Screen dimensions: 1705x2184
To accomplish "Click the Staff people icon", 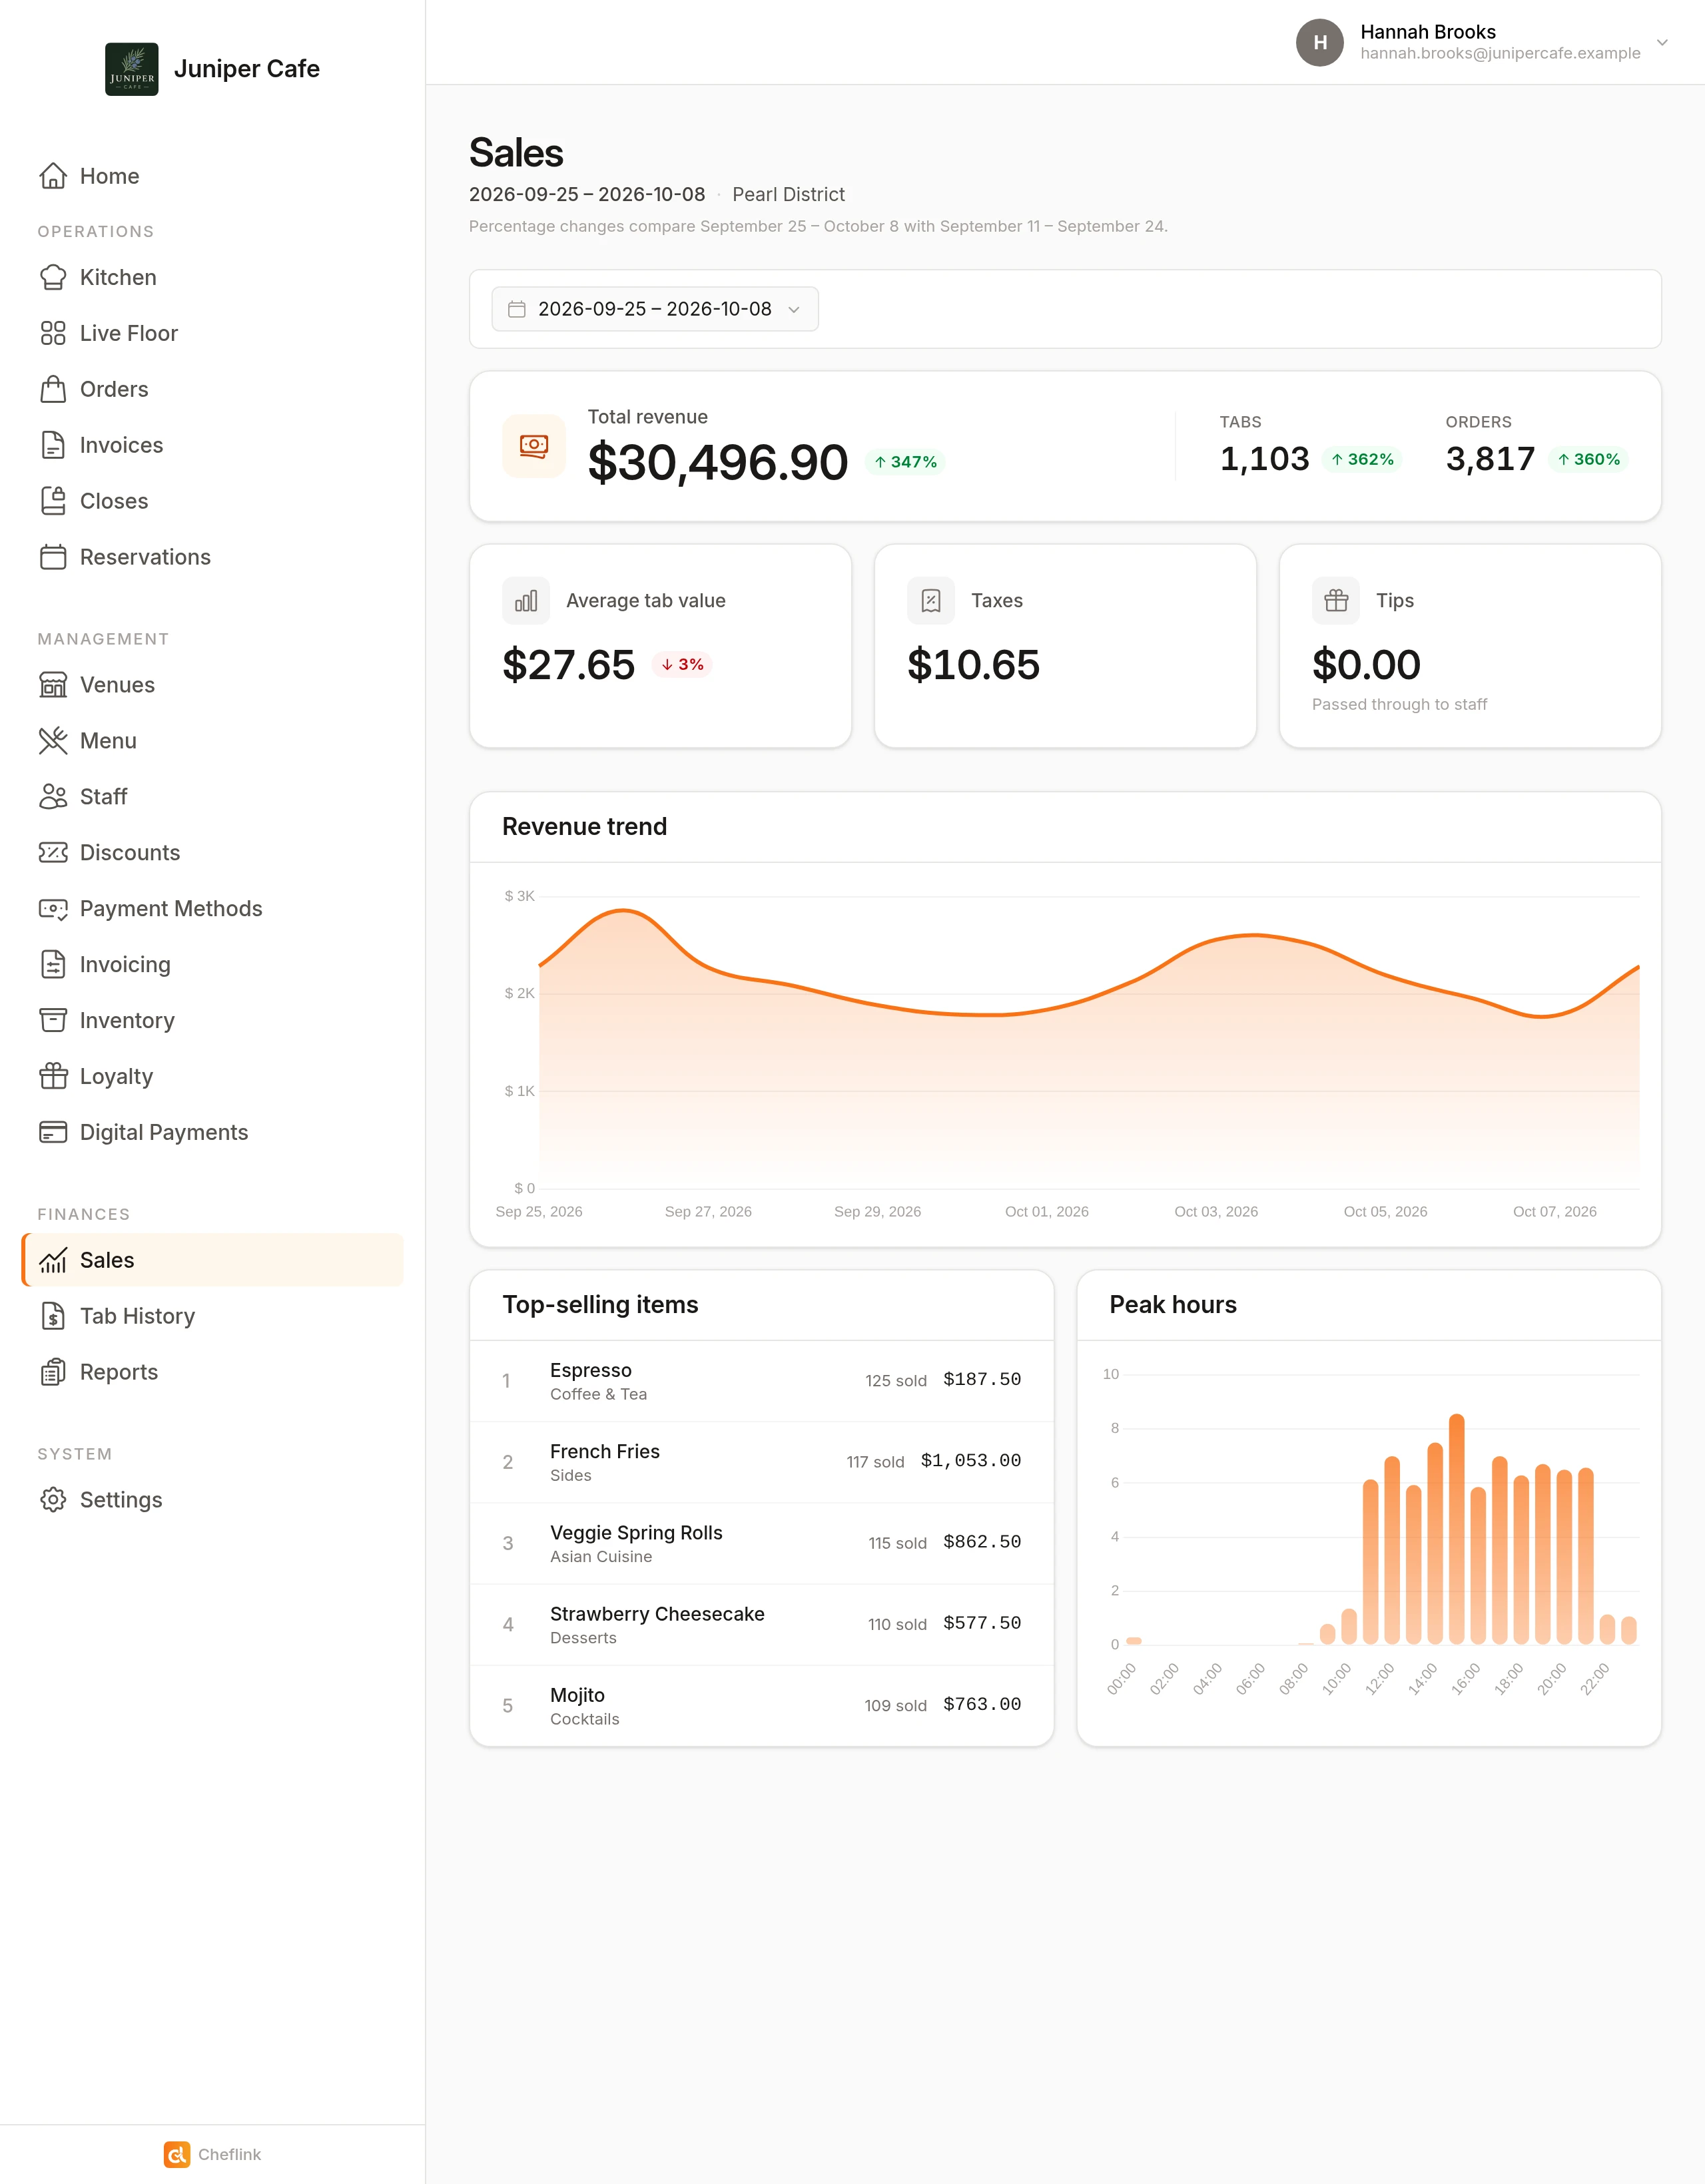I will point(53,797).
